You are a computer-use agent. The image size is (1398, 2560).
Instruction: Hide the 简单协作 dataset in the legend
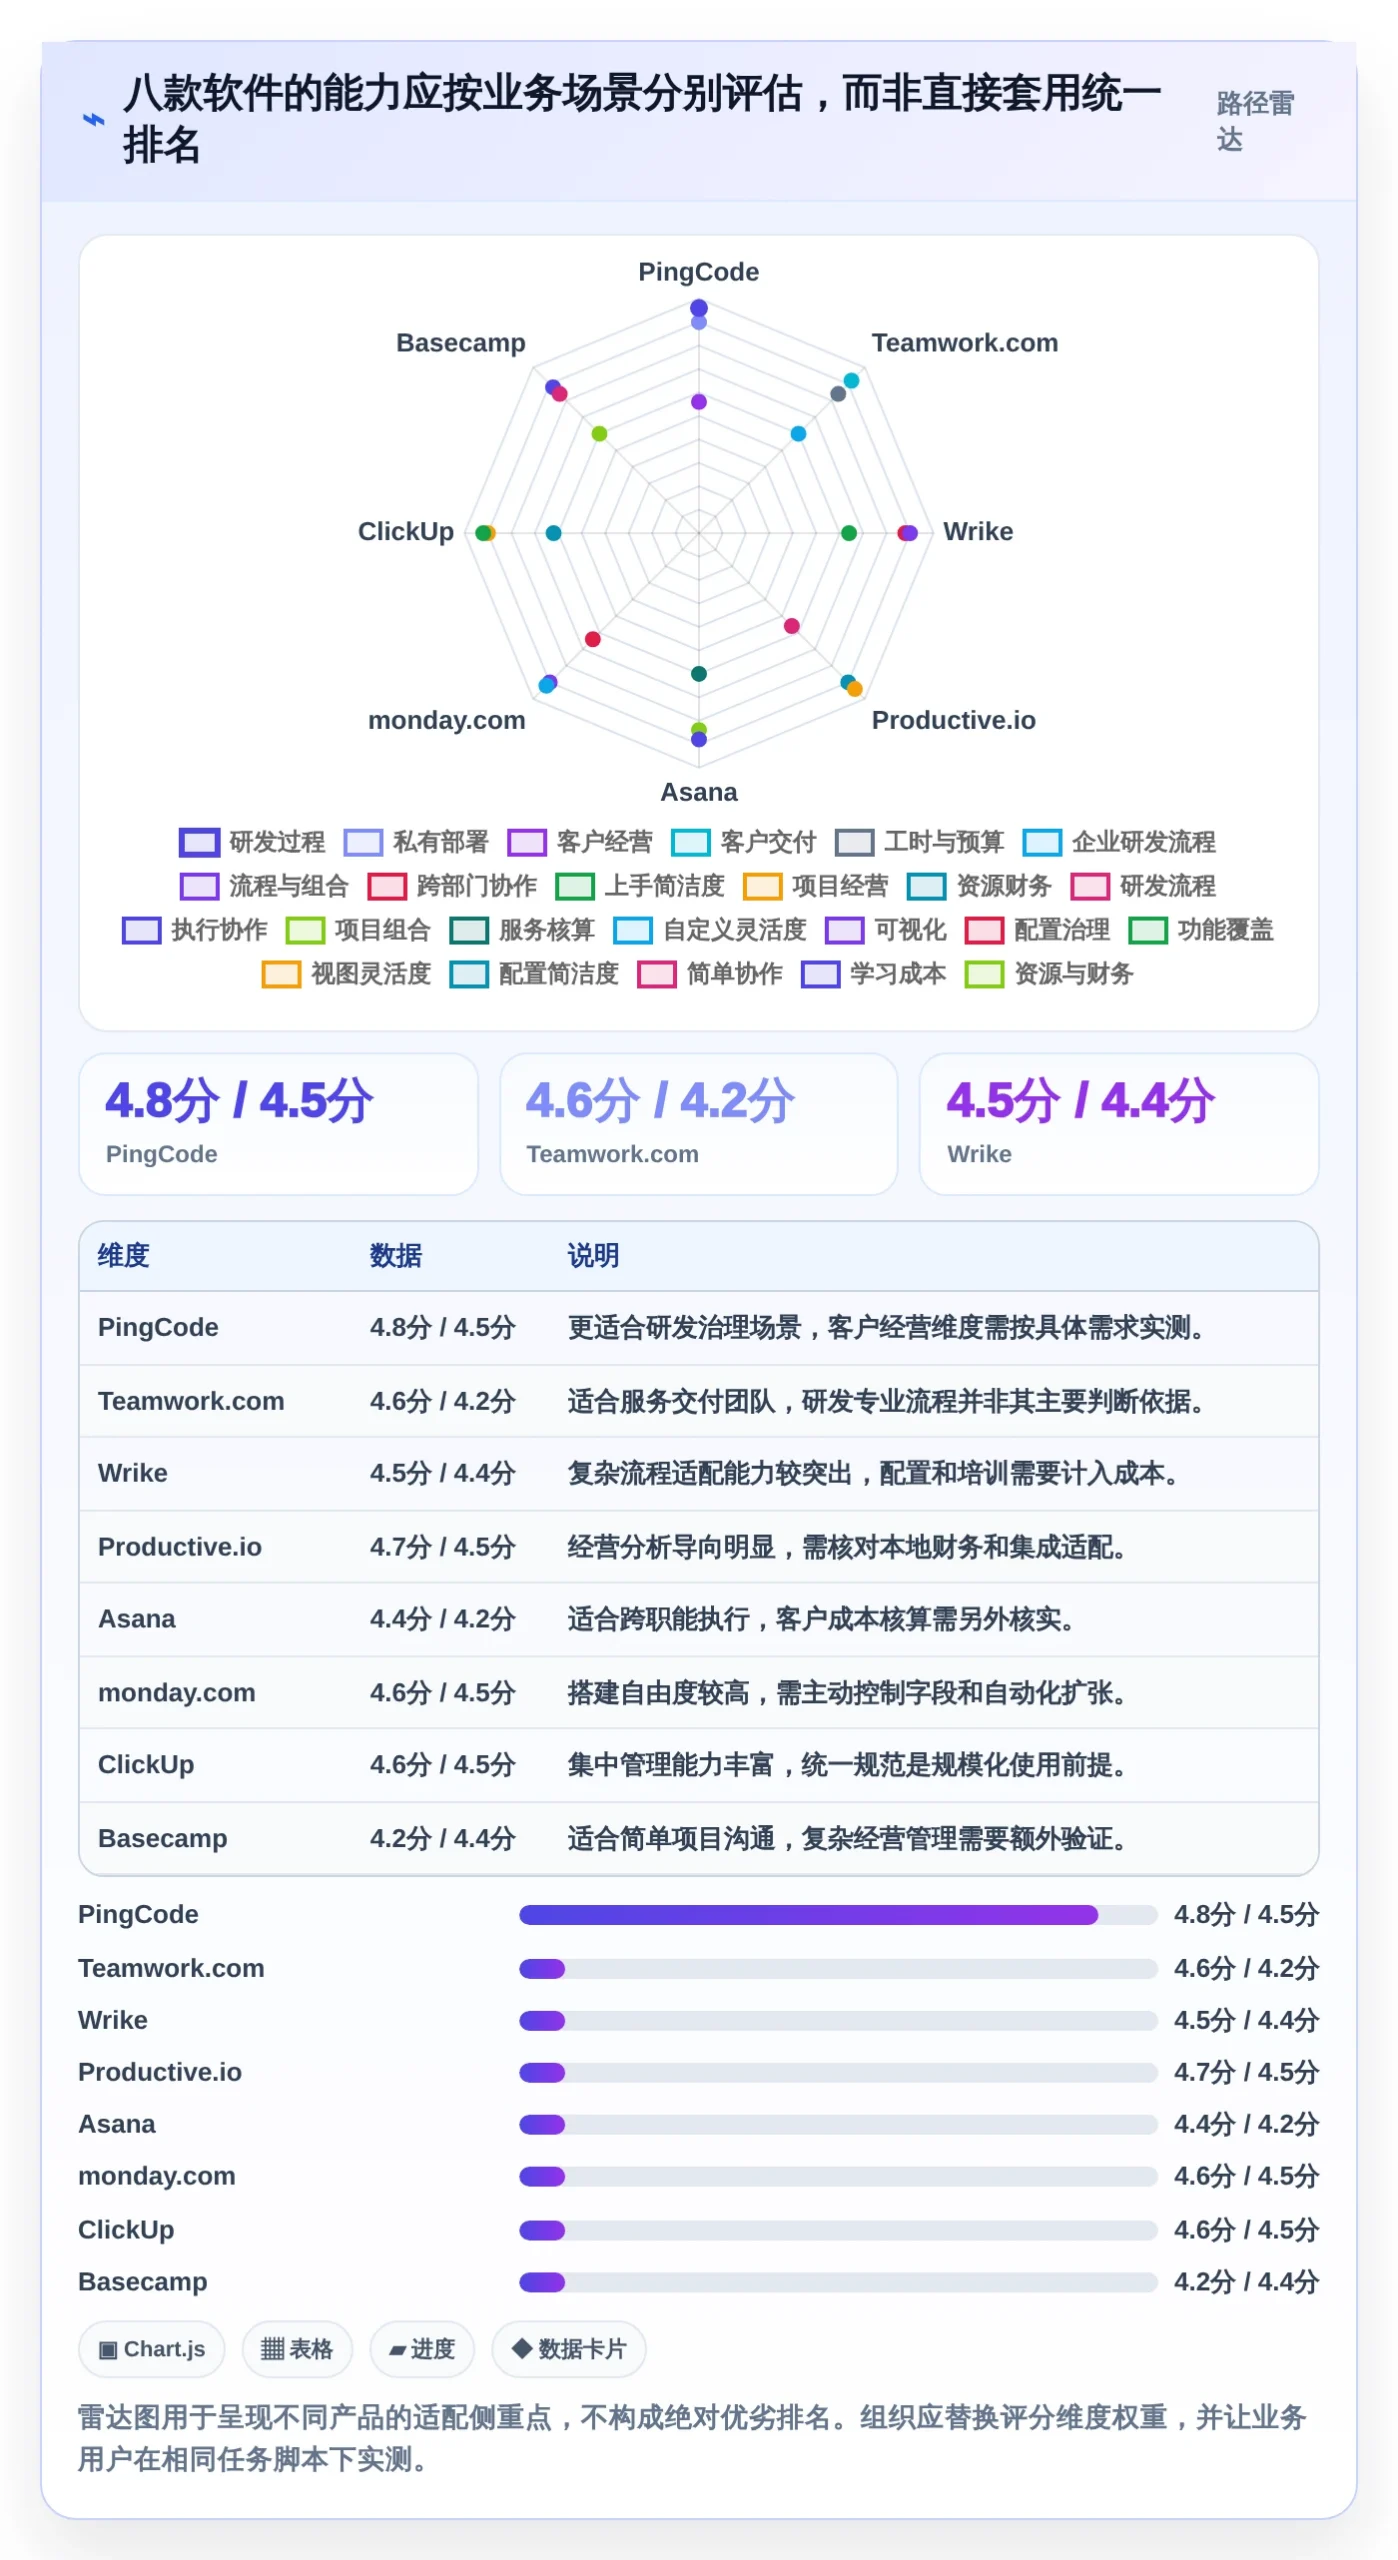[x=711, y=974]
